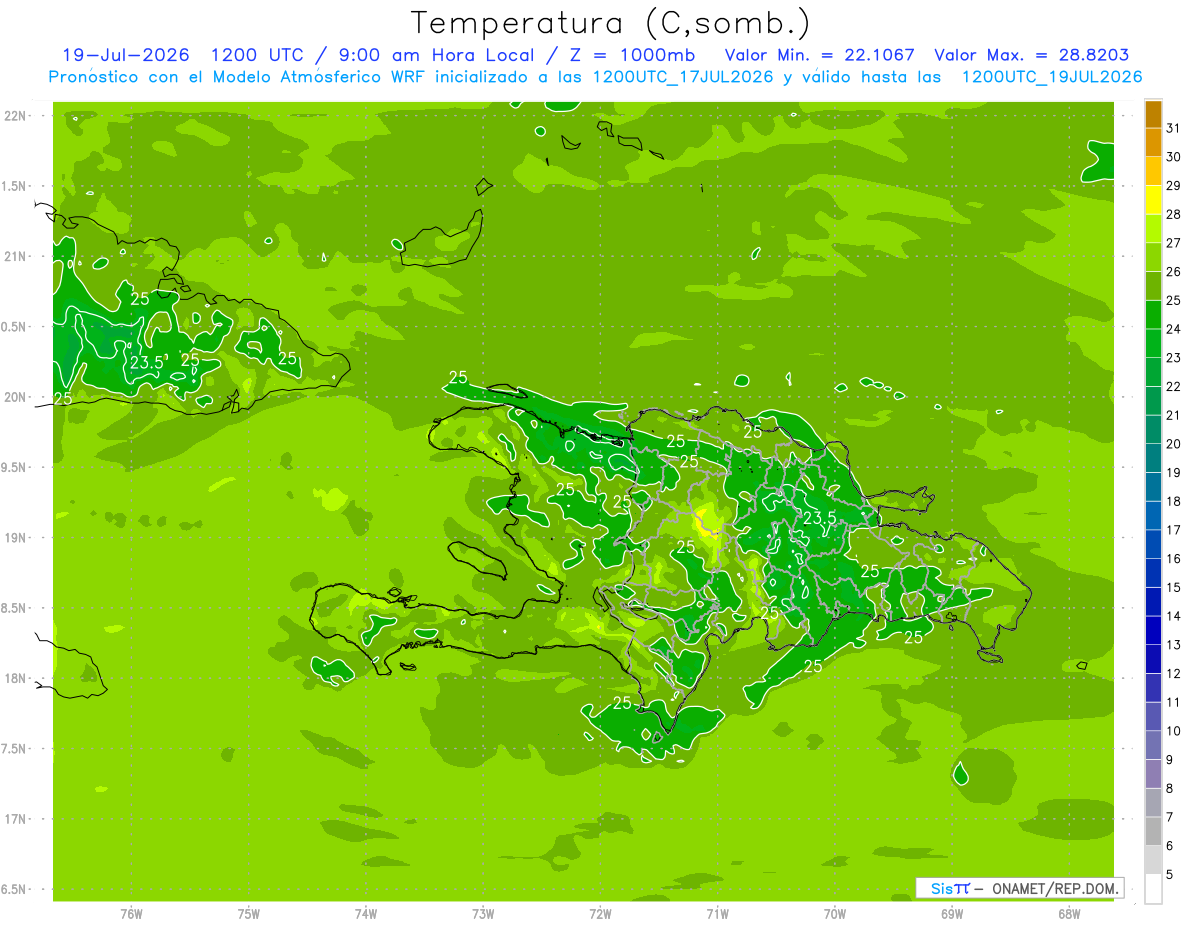Click the "8" value on the color scale
The image size is (1200, 927).
[1170, 789]
